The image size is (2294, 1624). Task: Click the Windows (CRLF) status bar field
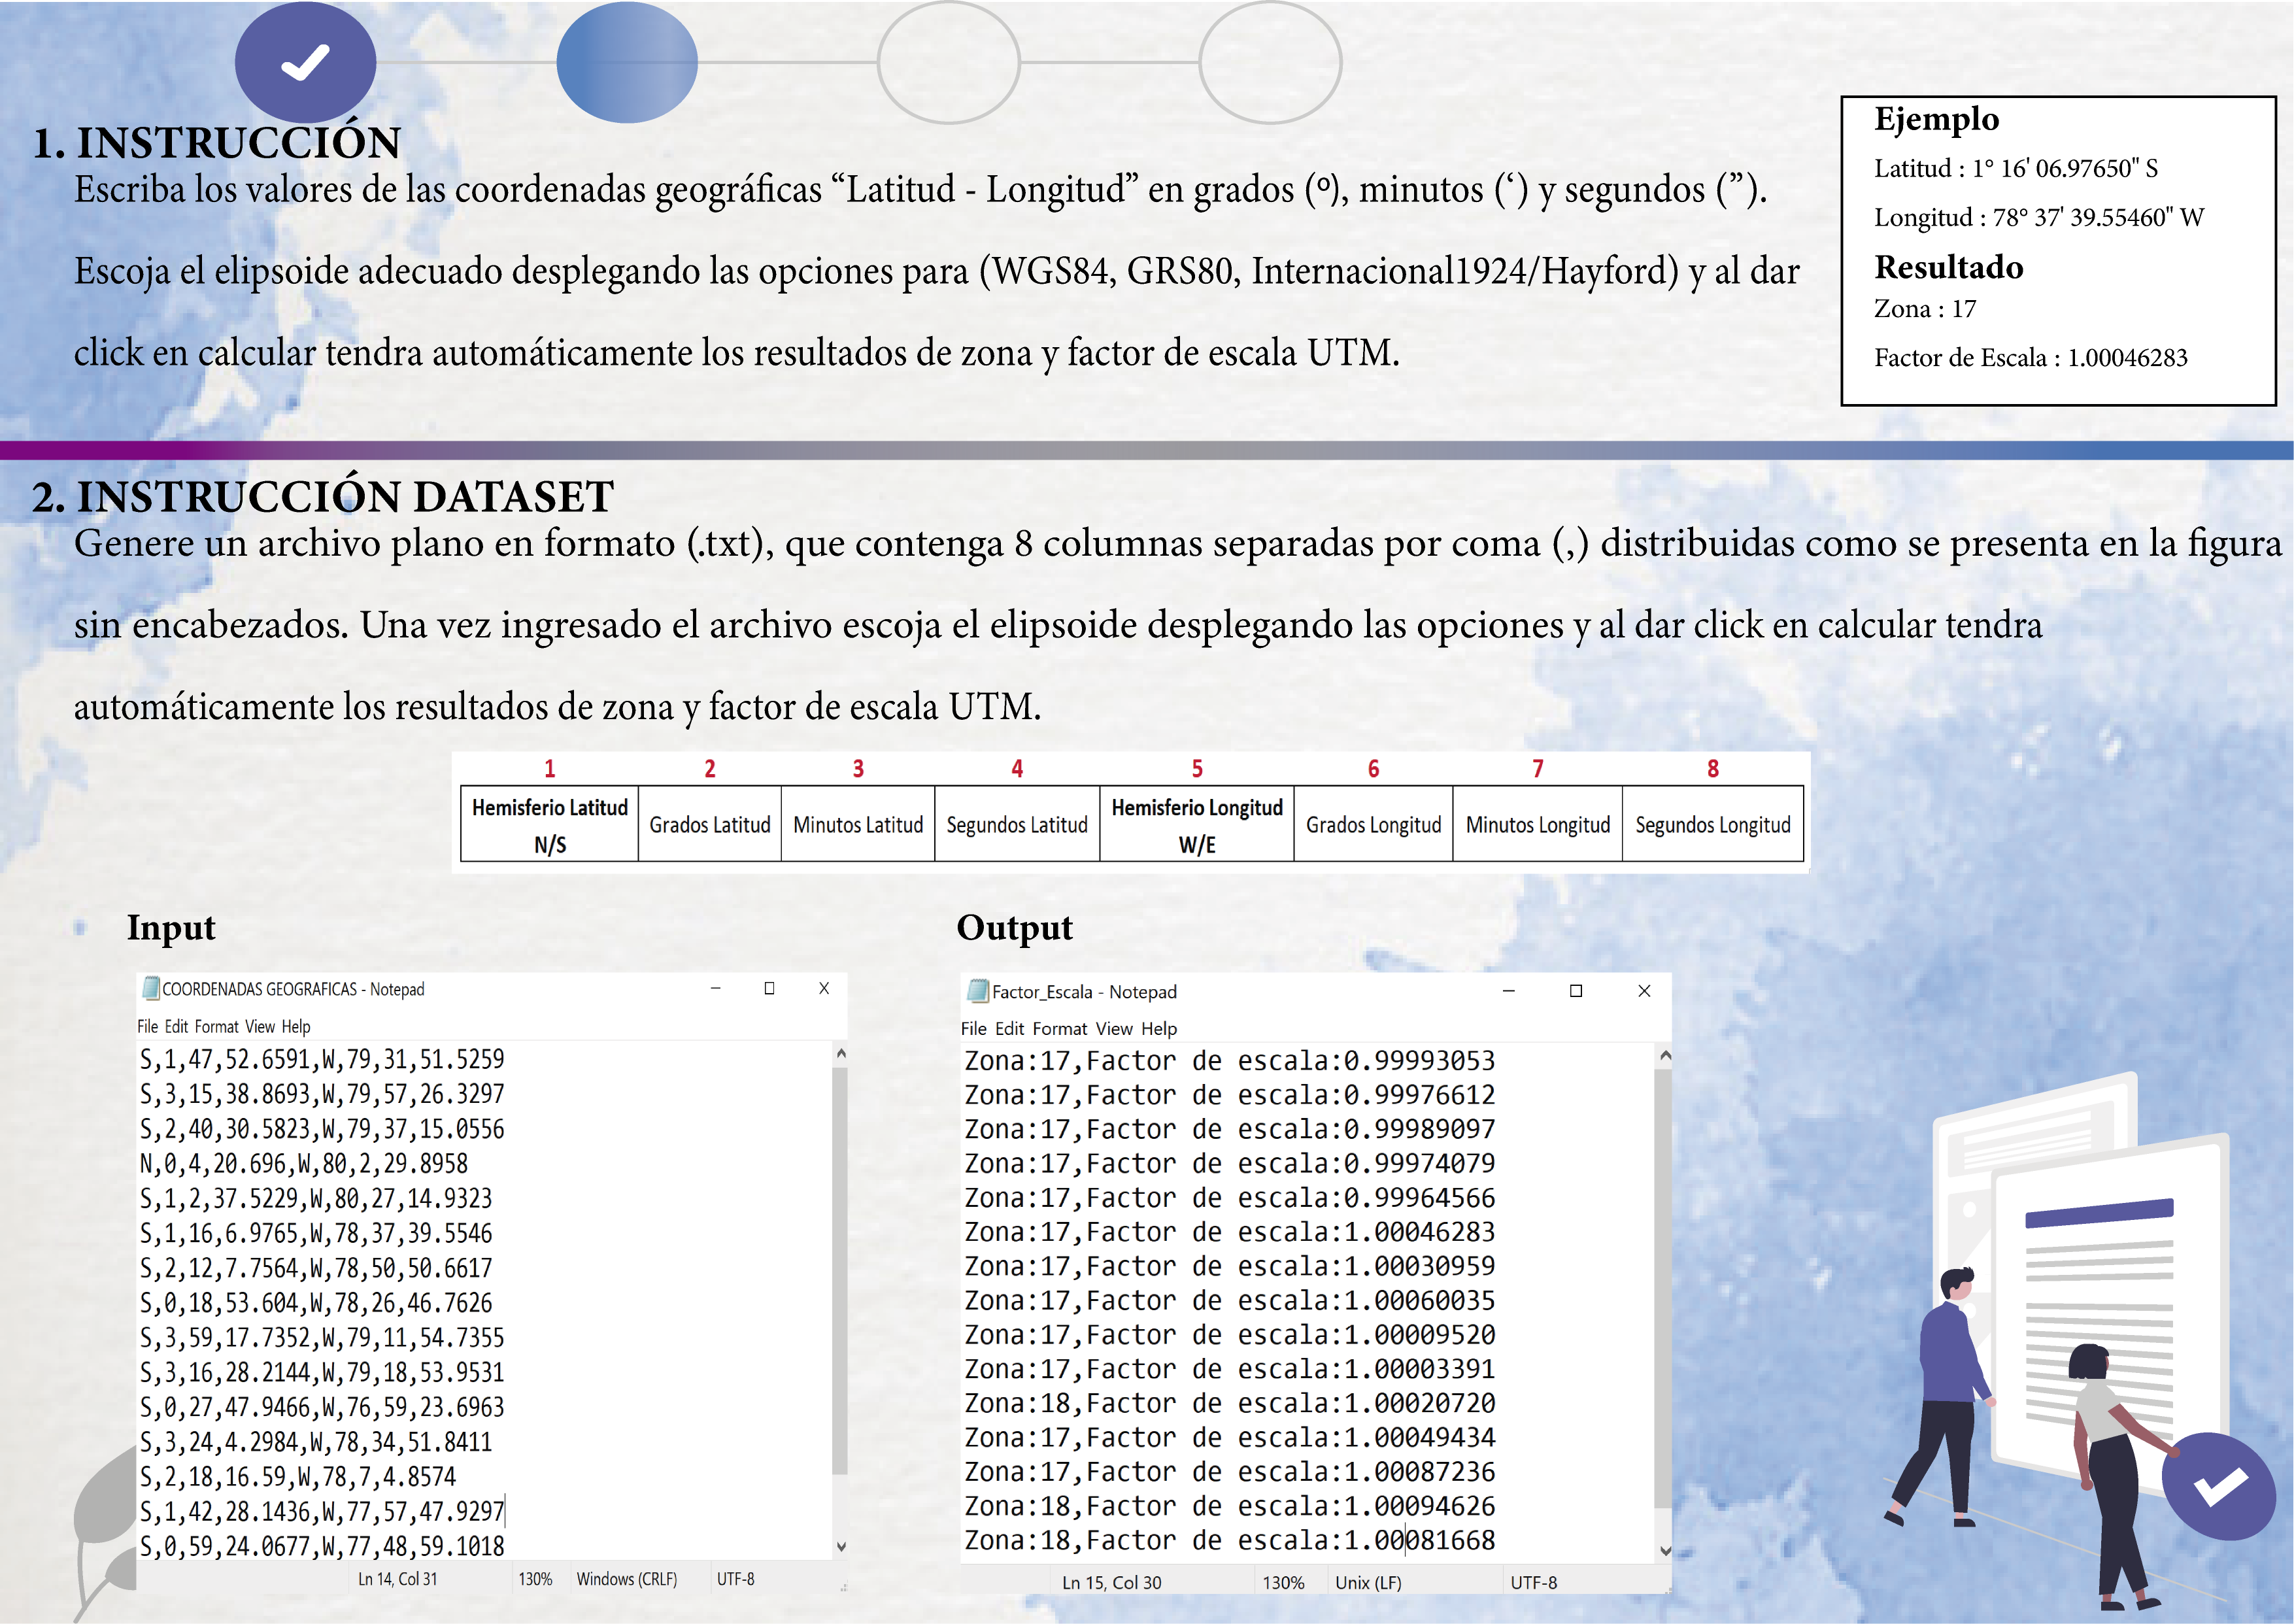coord(626,1579)
